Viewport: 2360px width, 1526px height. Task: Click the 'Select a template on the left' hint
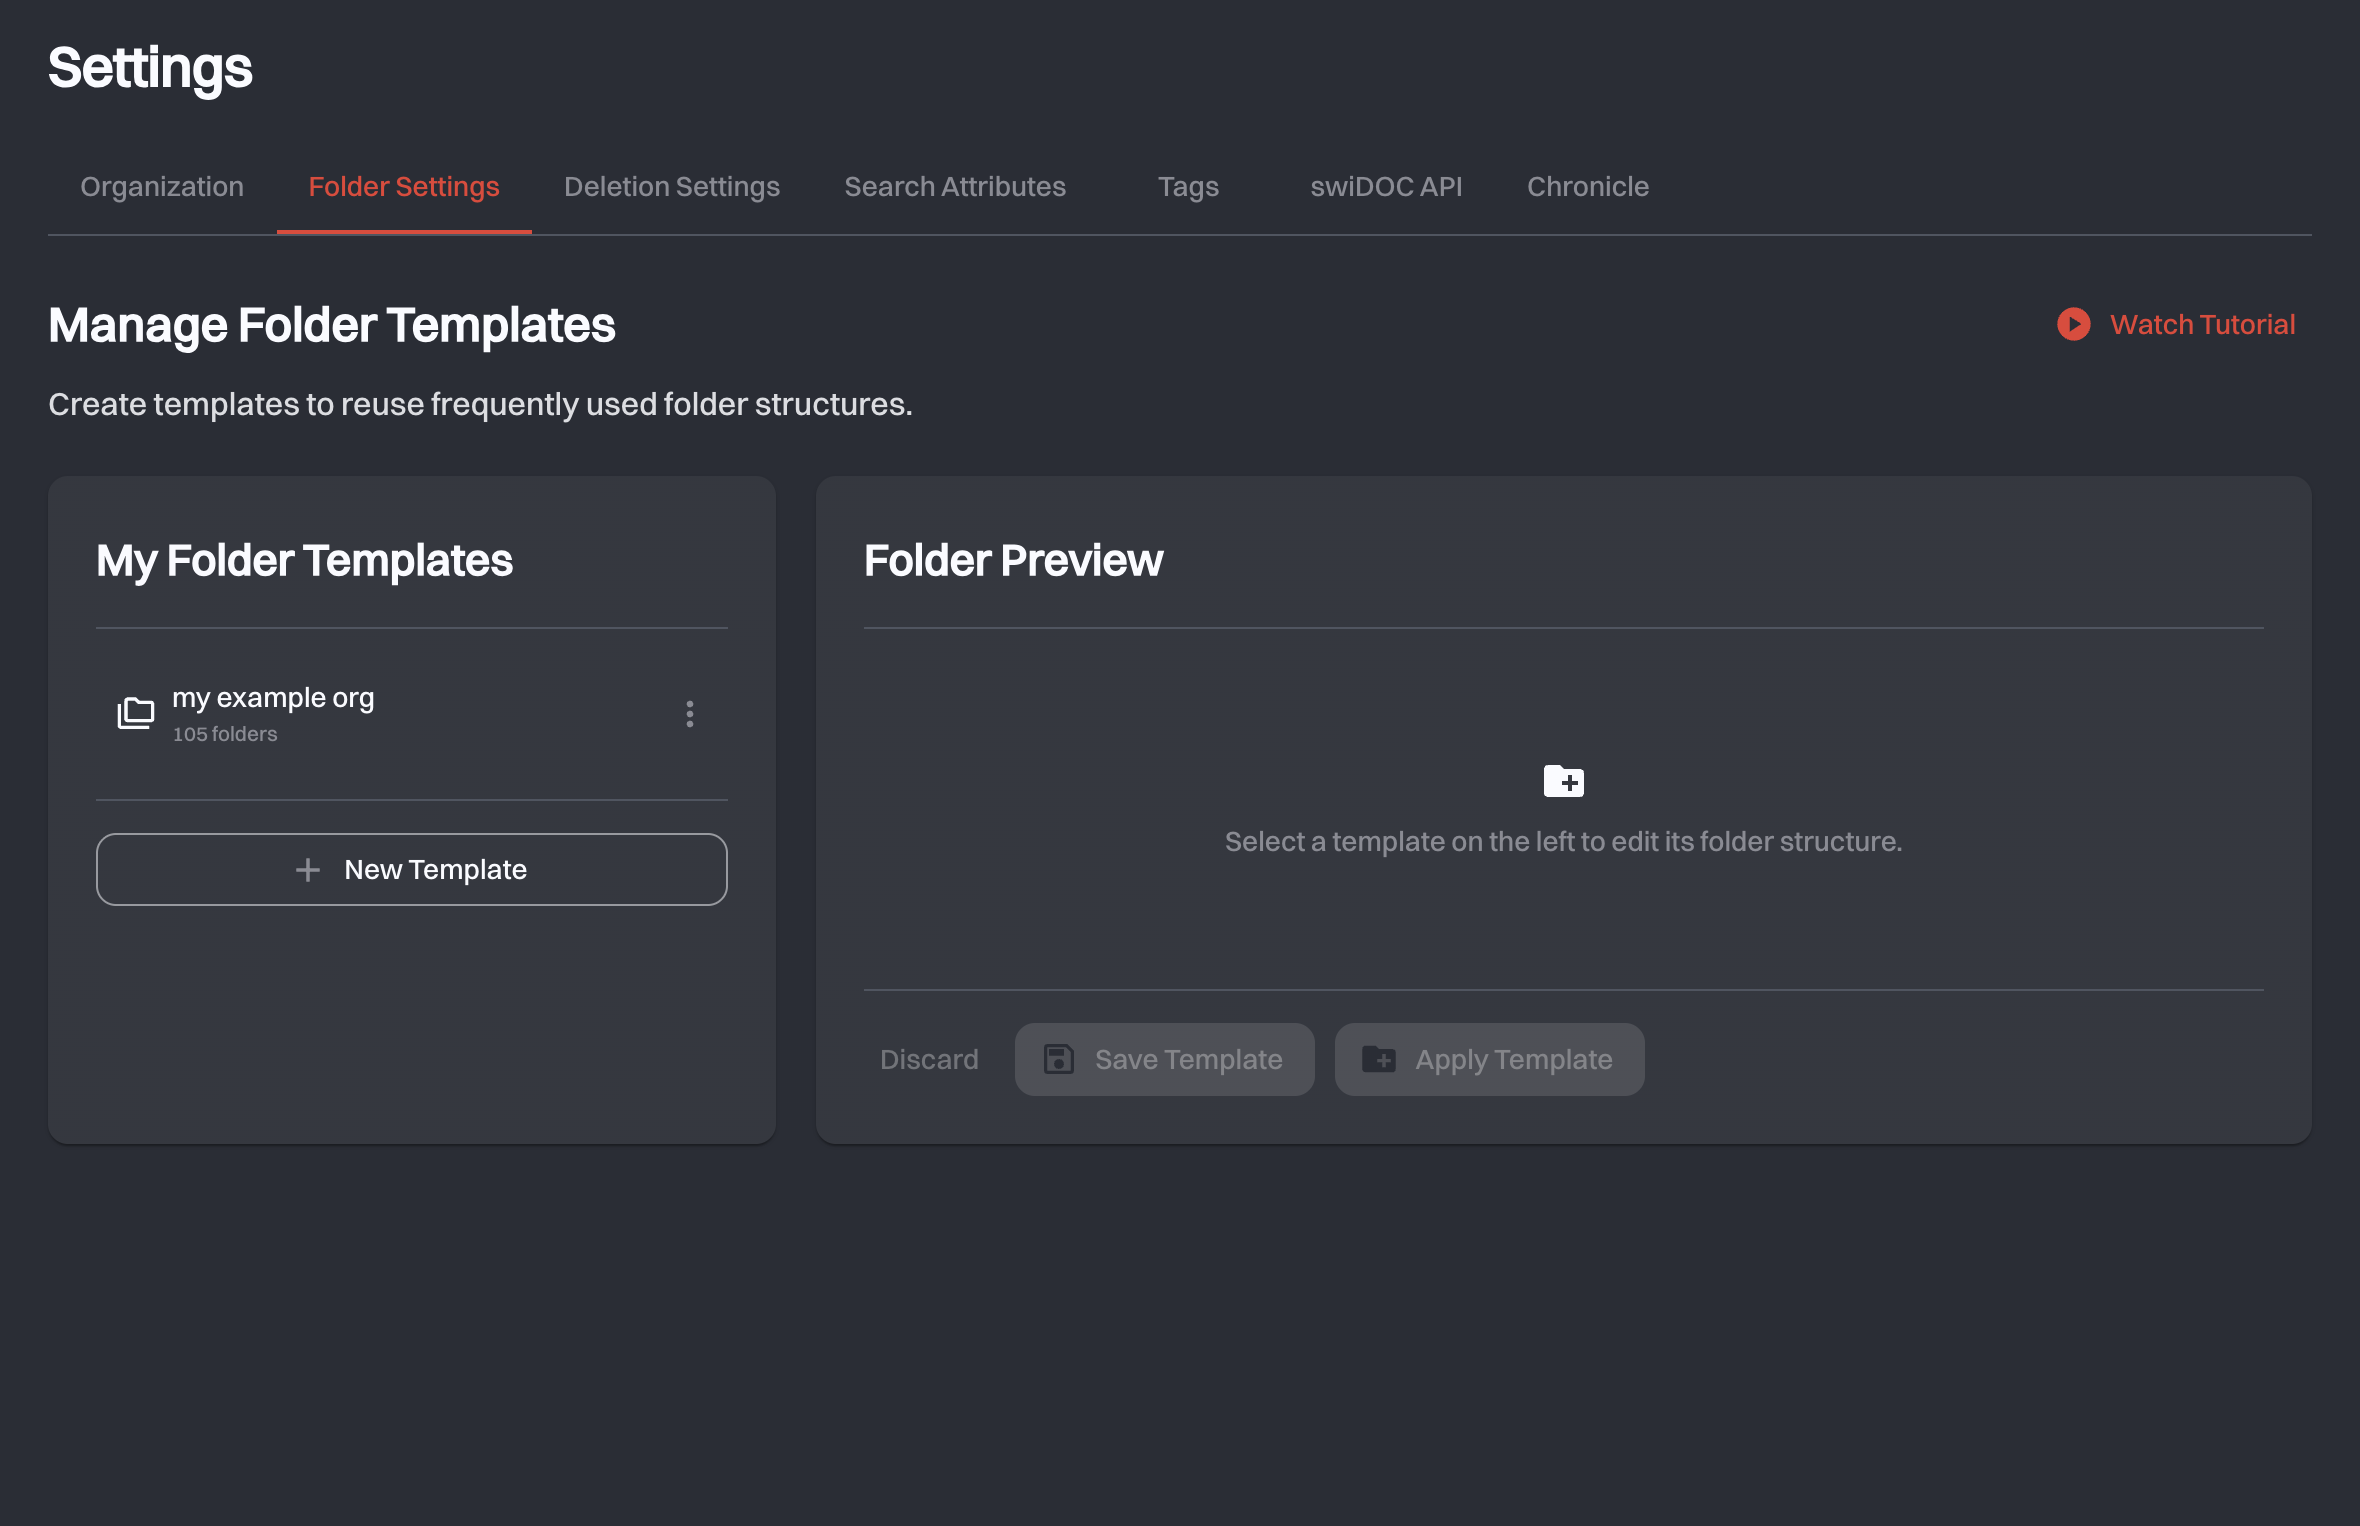(1564, 842)
